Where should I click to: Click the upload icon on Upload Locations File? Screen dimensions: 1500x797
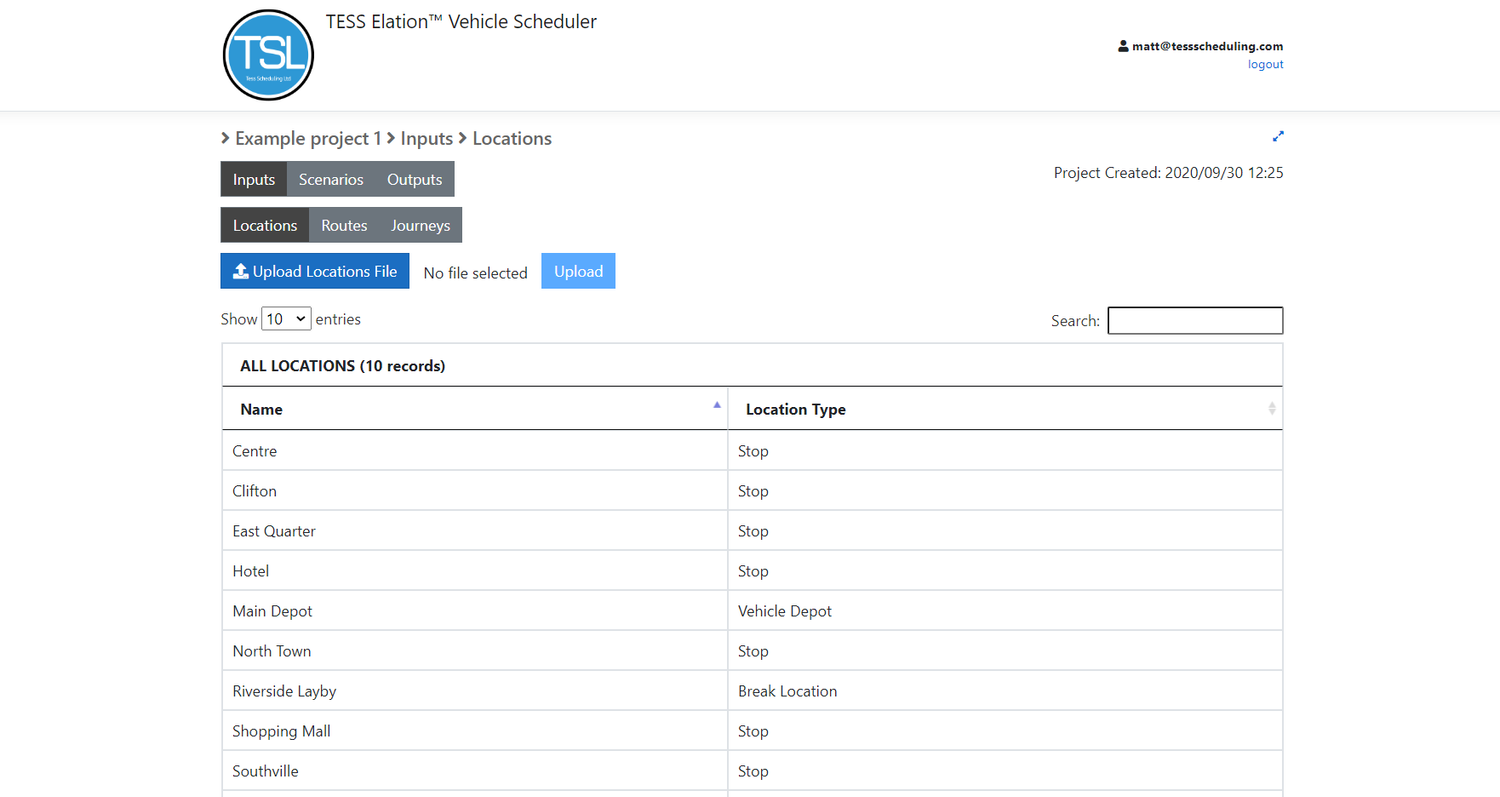click(x=240, y=270)
